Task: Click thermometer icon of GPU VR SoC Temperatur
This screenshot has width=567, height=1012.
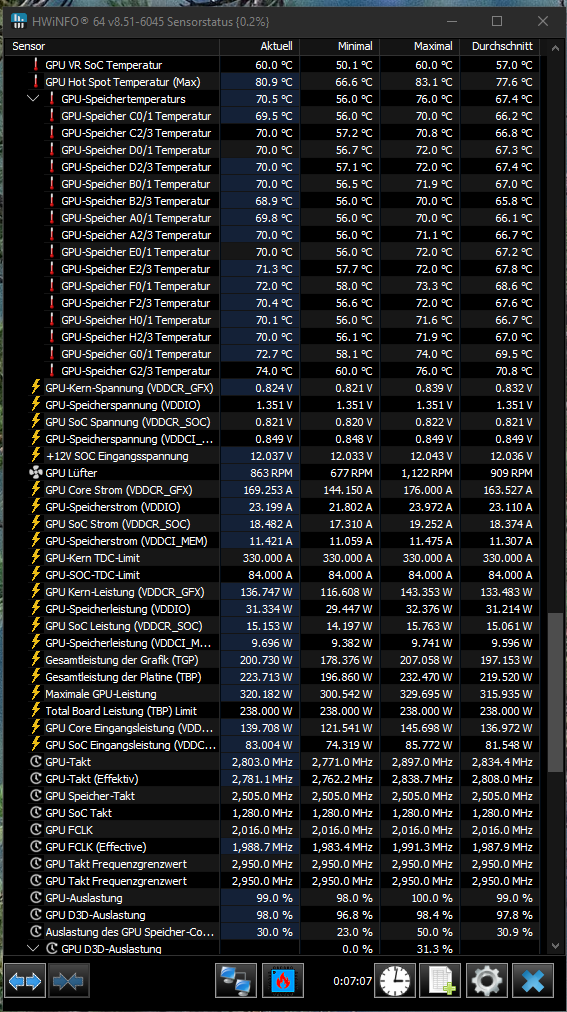Action: [x=36, y=65]
